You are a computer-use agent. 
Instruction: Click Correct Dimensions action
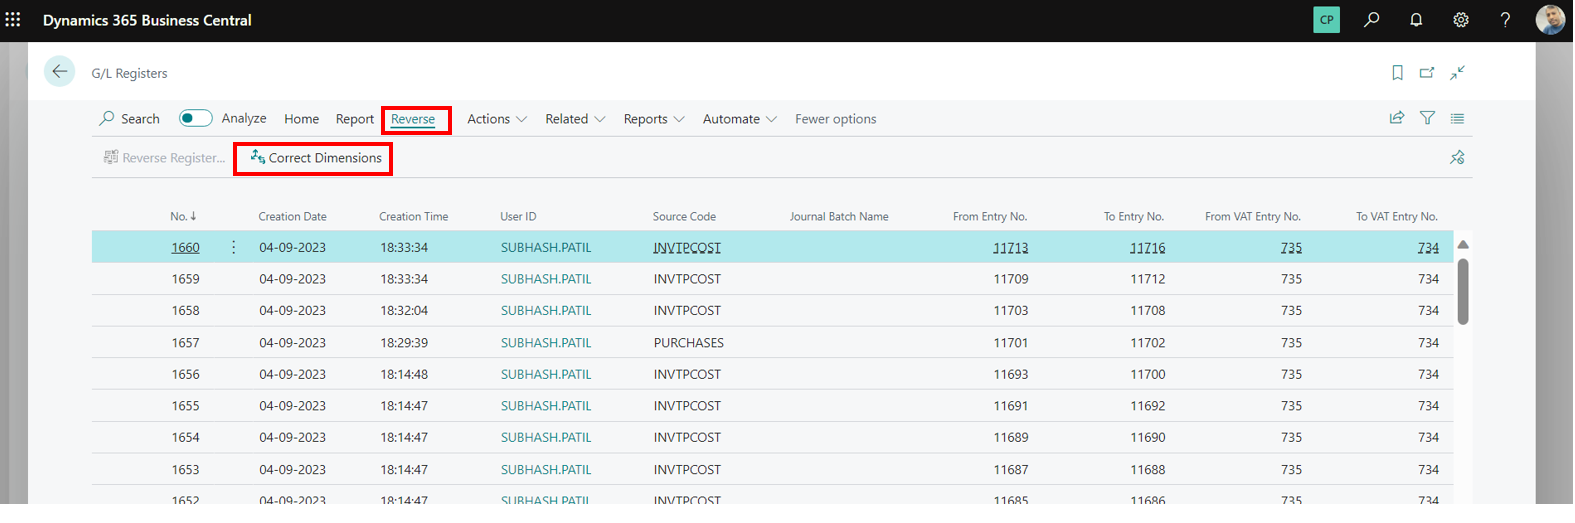(316, 158)
